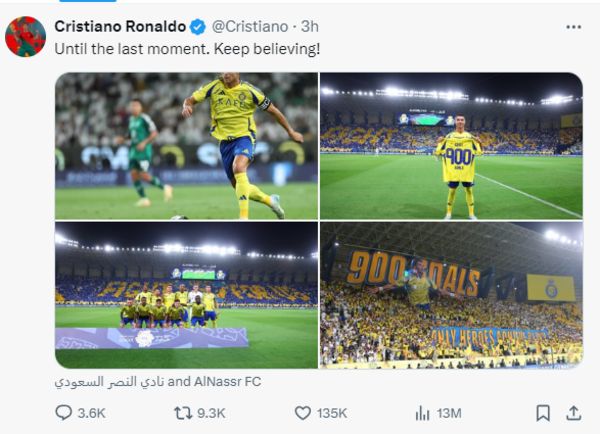Click the share upload icon

point(573,412)
